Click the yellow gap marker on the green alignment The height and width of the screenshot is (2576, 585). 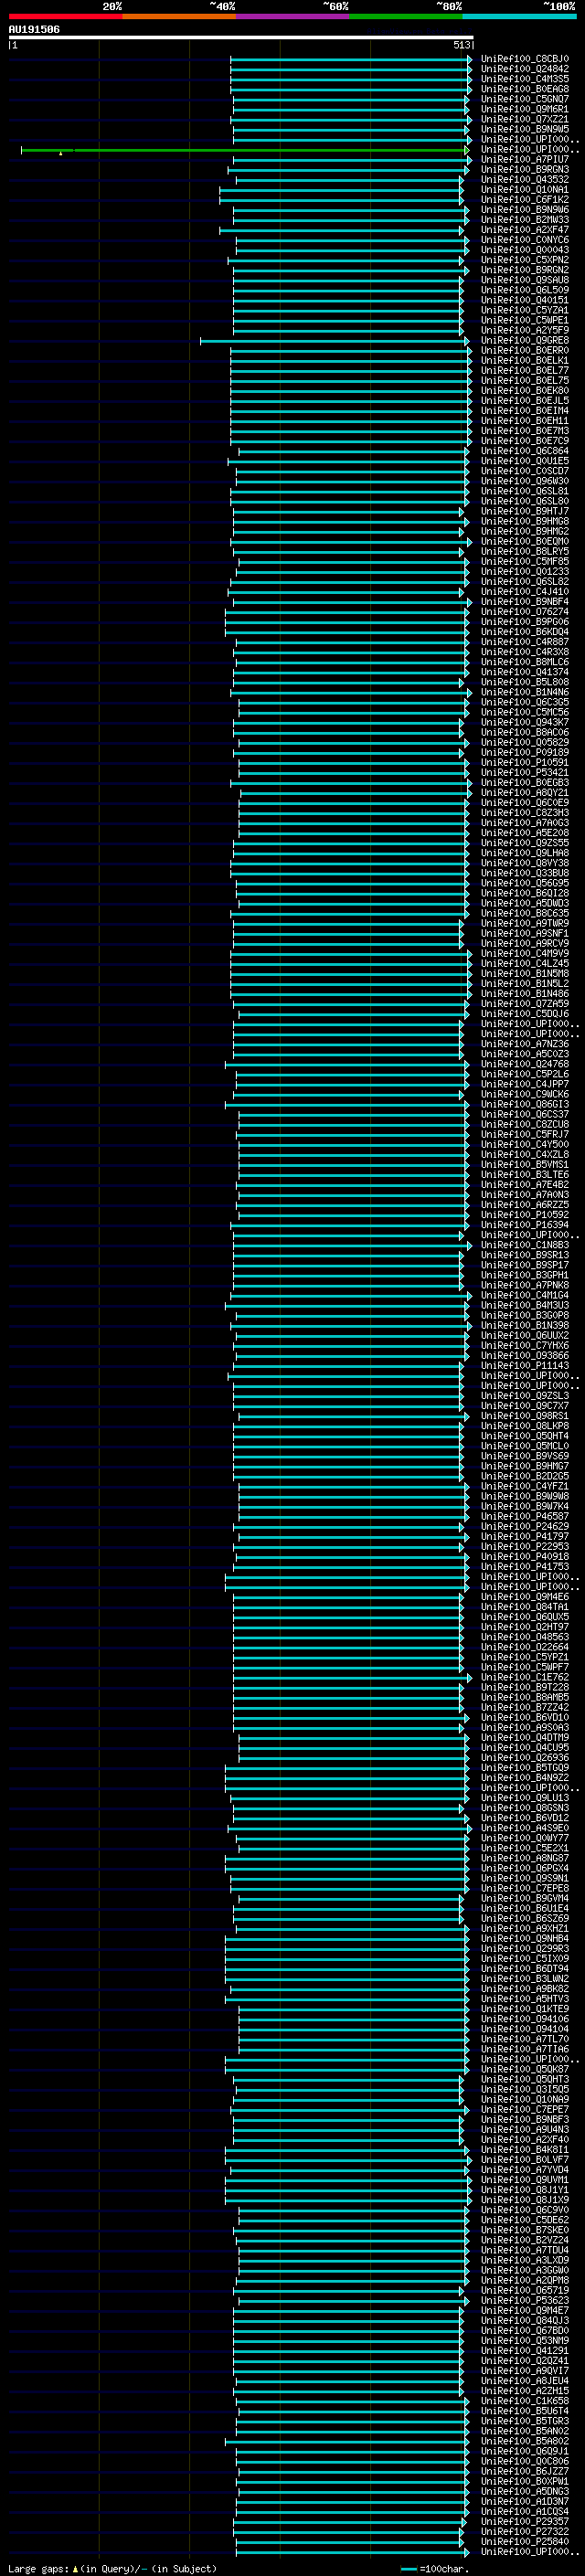point(60,153)
